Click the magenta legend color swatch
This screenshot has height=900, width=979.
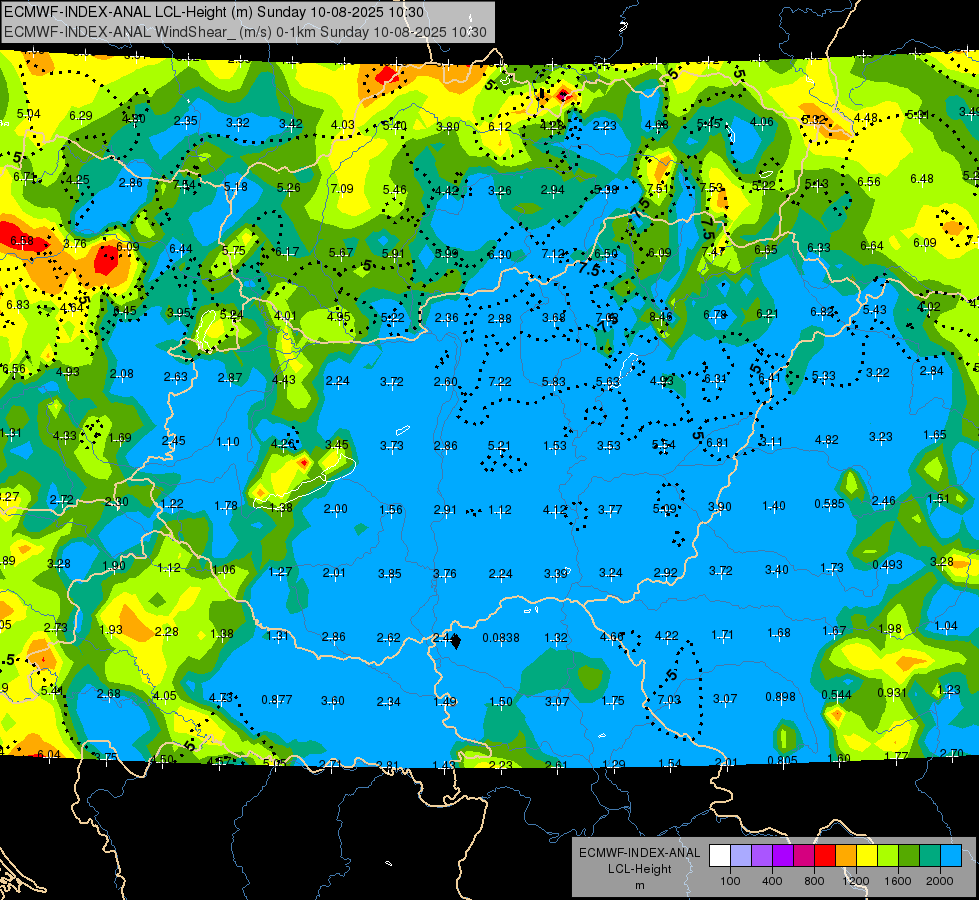804,856
